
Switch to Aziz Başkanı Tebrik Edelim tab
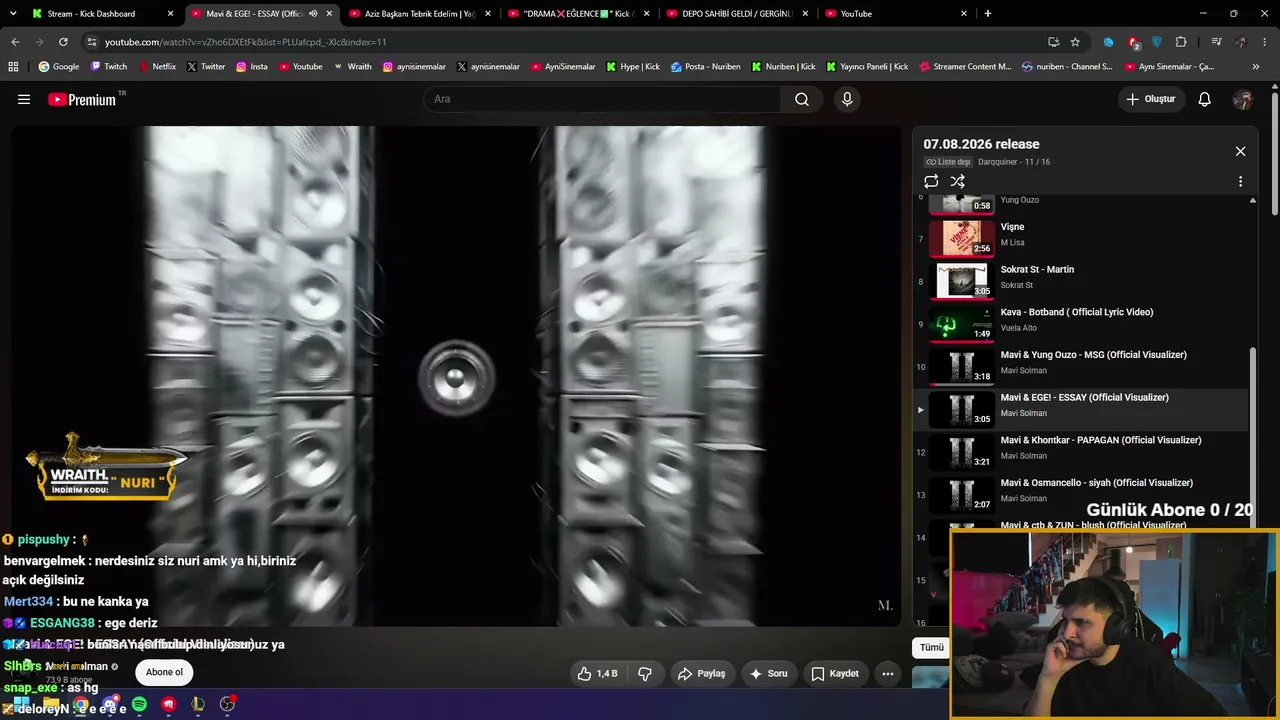pyautogui.click(x=418, y=14)
